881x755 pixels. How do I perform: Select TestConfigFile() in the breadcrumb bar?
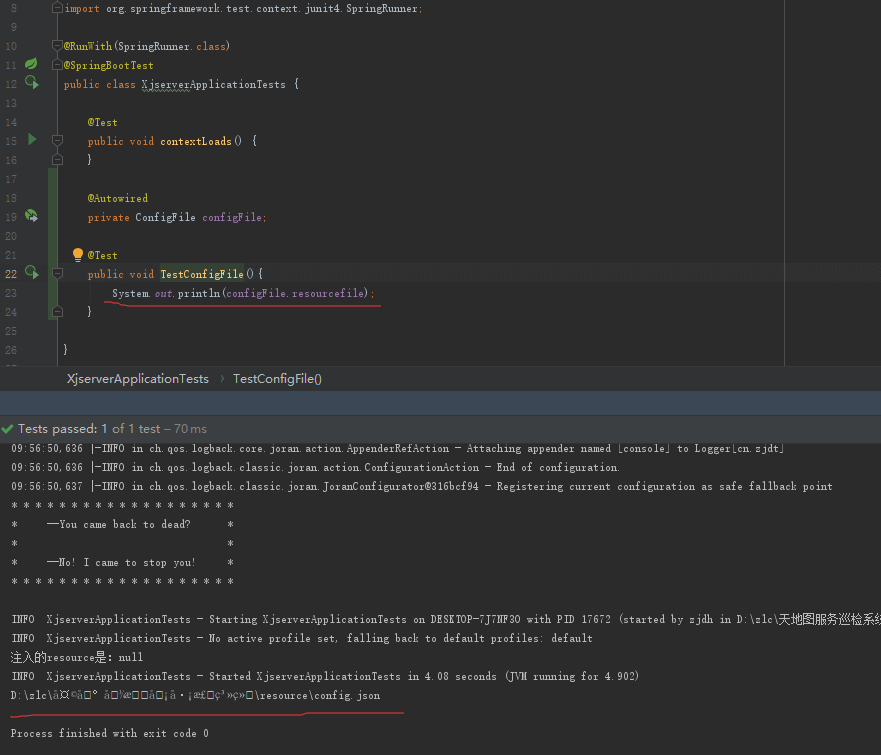(277, 379)
